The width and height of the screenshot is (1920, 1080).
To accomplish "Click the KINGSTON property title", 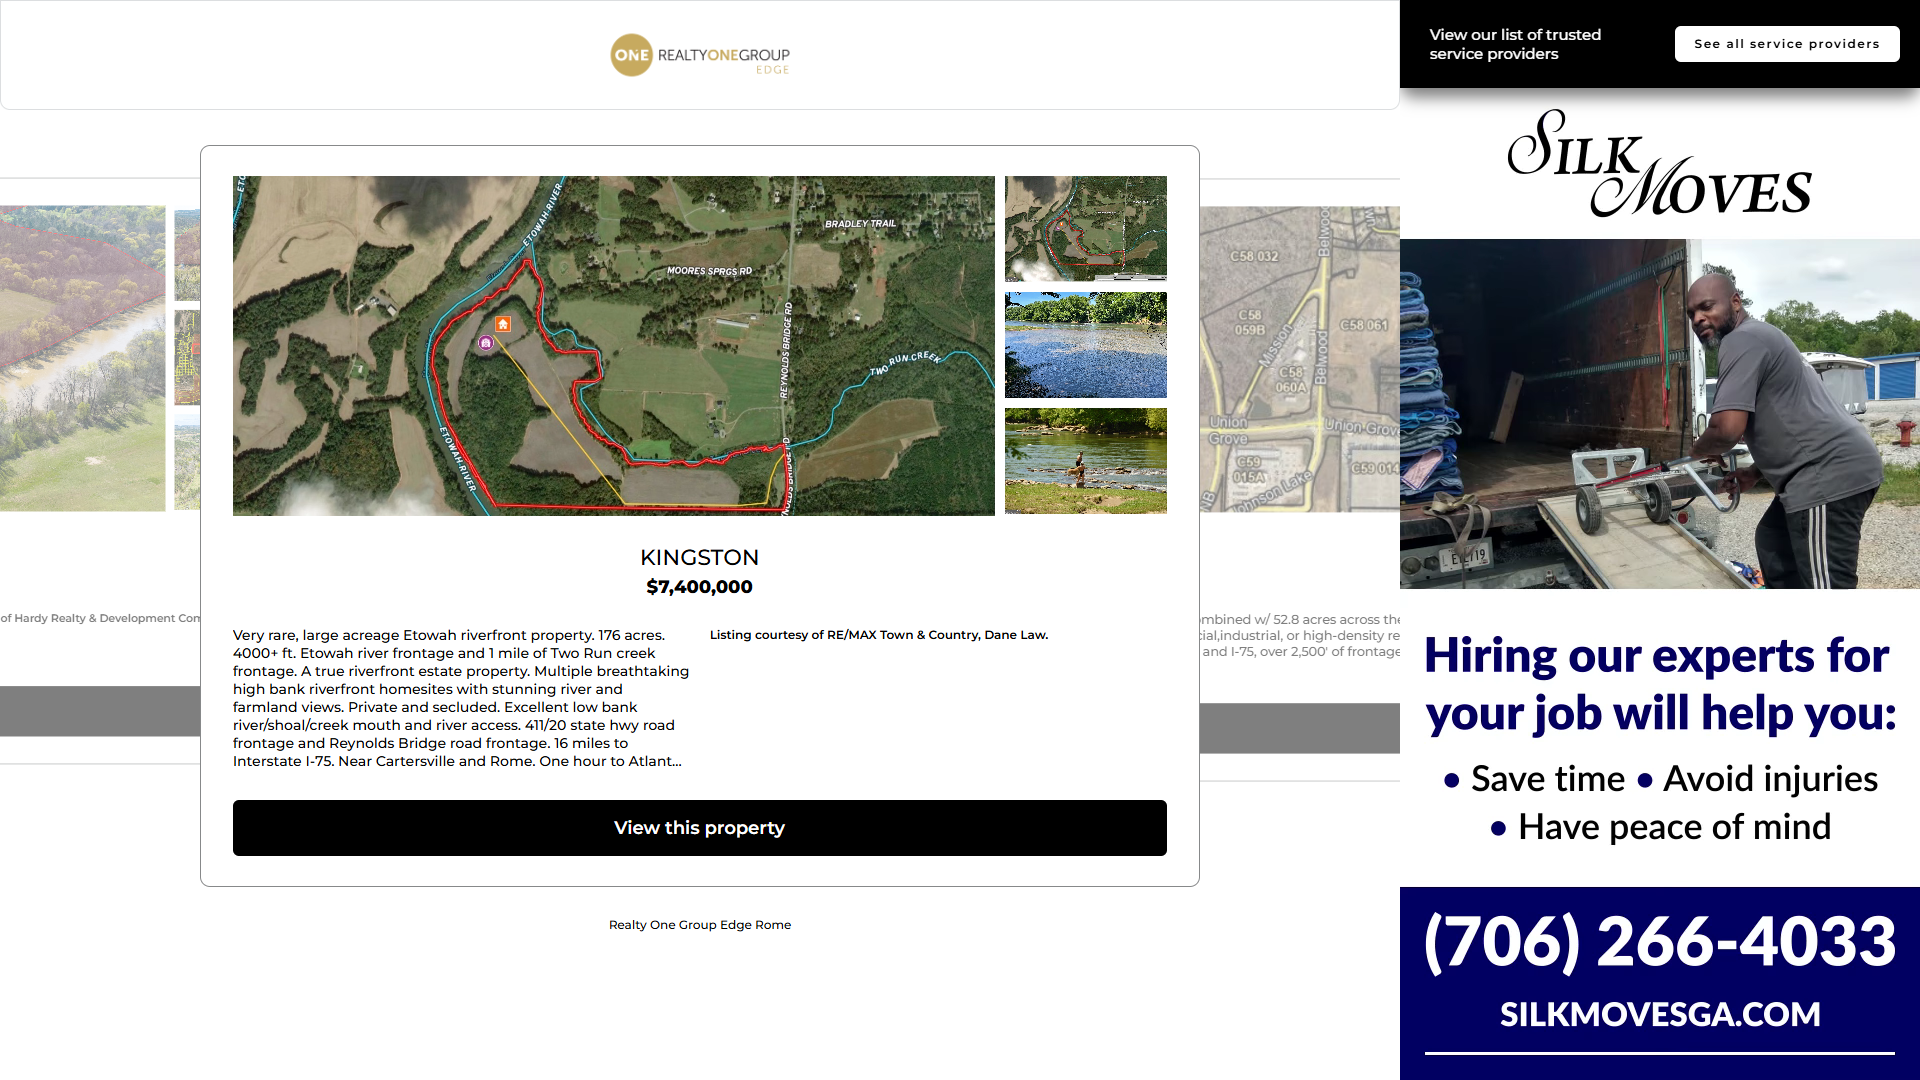I will 699,557.
